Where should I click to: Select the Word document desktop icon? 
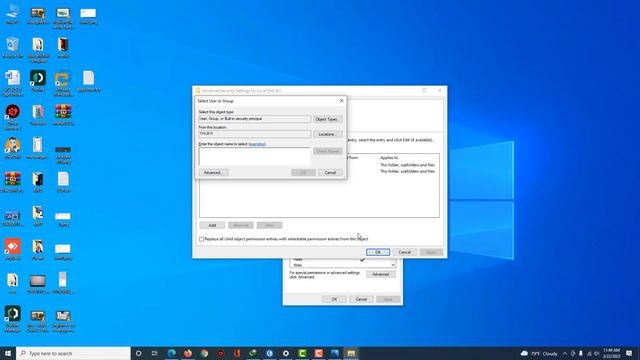tap(13, 83)
